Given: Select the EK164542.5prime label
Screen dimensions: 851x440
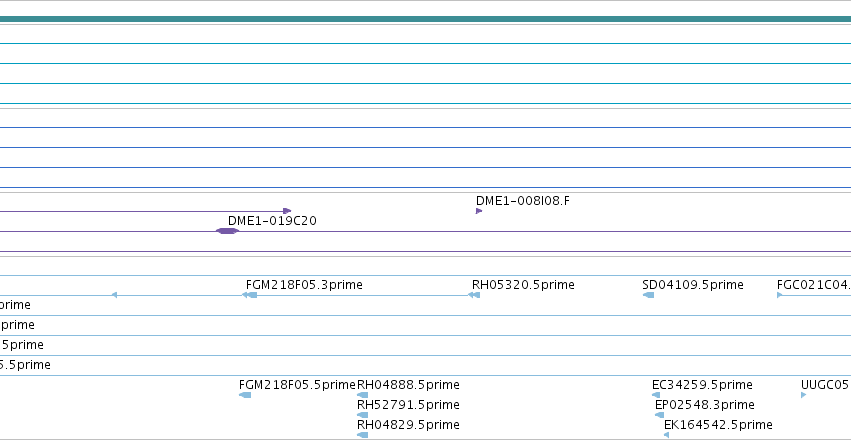Looking at the screenshot, I should point(718,425).
